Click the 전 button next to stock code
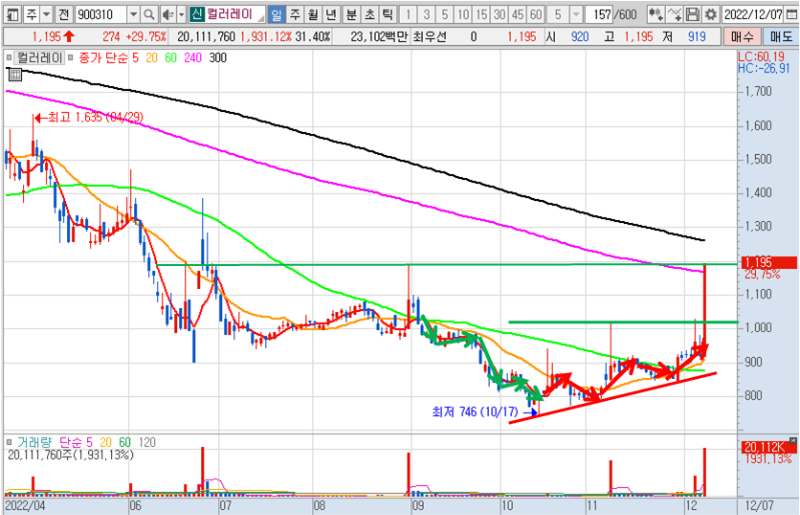Viewport: 800px width, 515px height. click(x=63, y=15)
